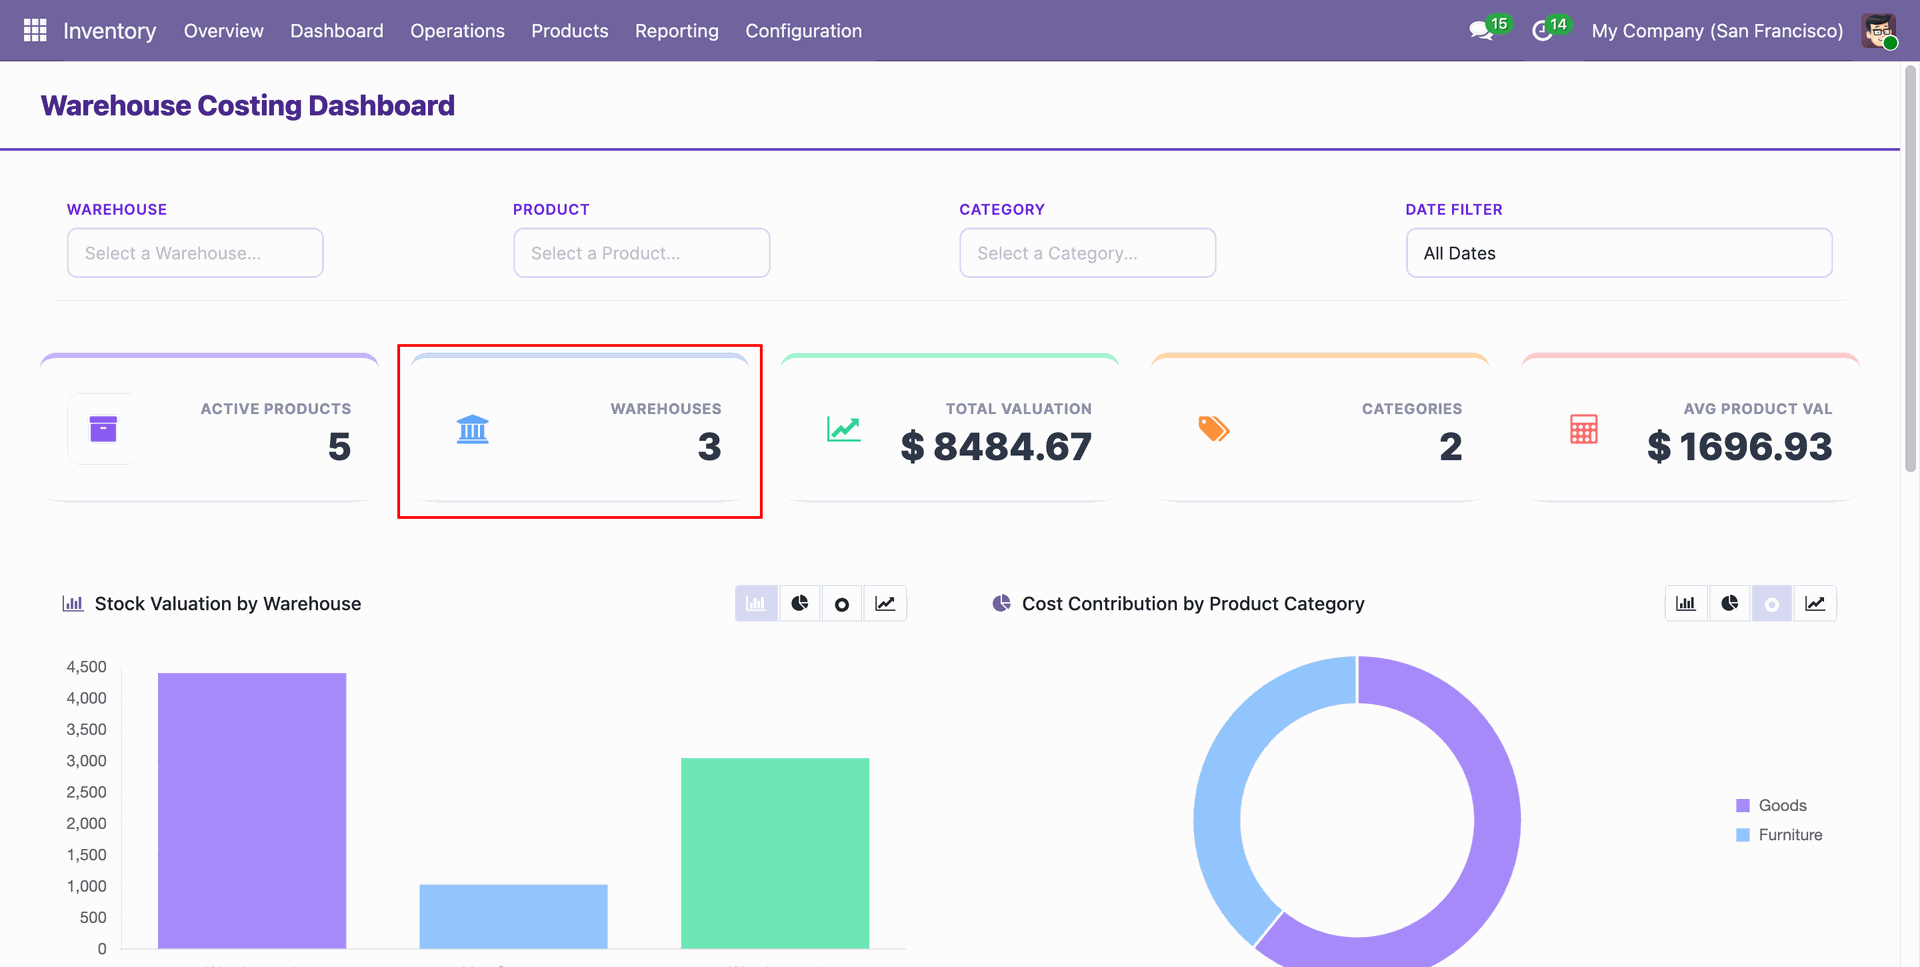Viewport: 1920px width, 967px height.
Task: Open the Dashboard menu
Action: (x=337, y=31)
